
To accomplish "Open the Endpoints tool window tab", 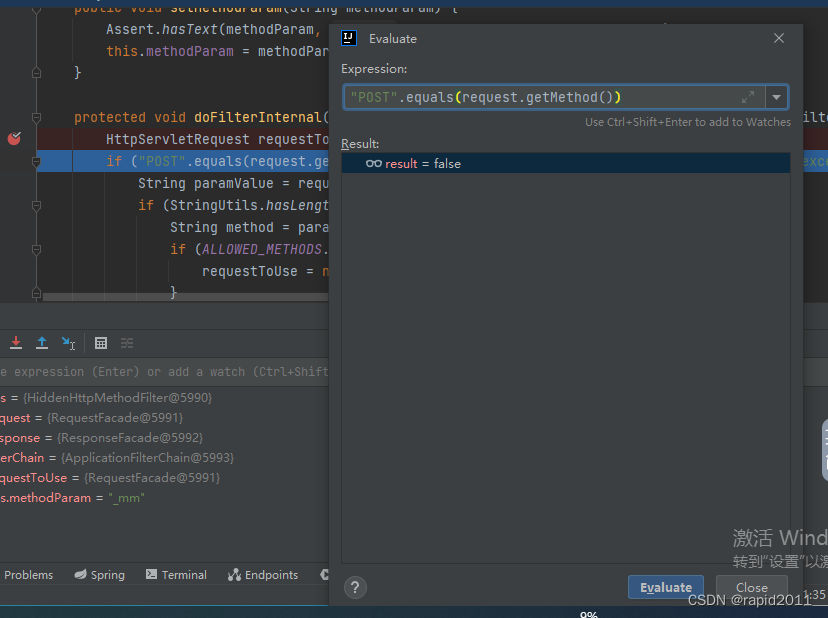I will [x=263, y=575].
